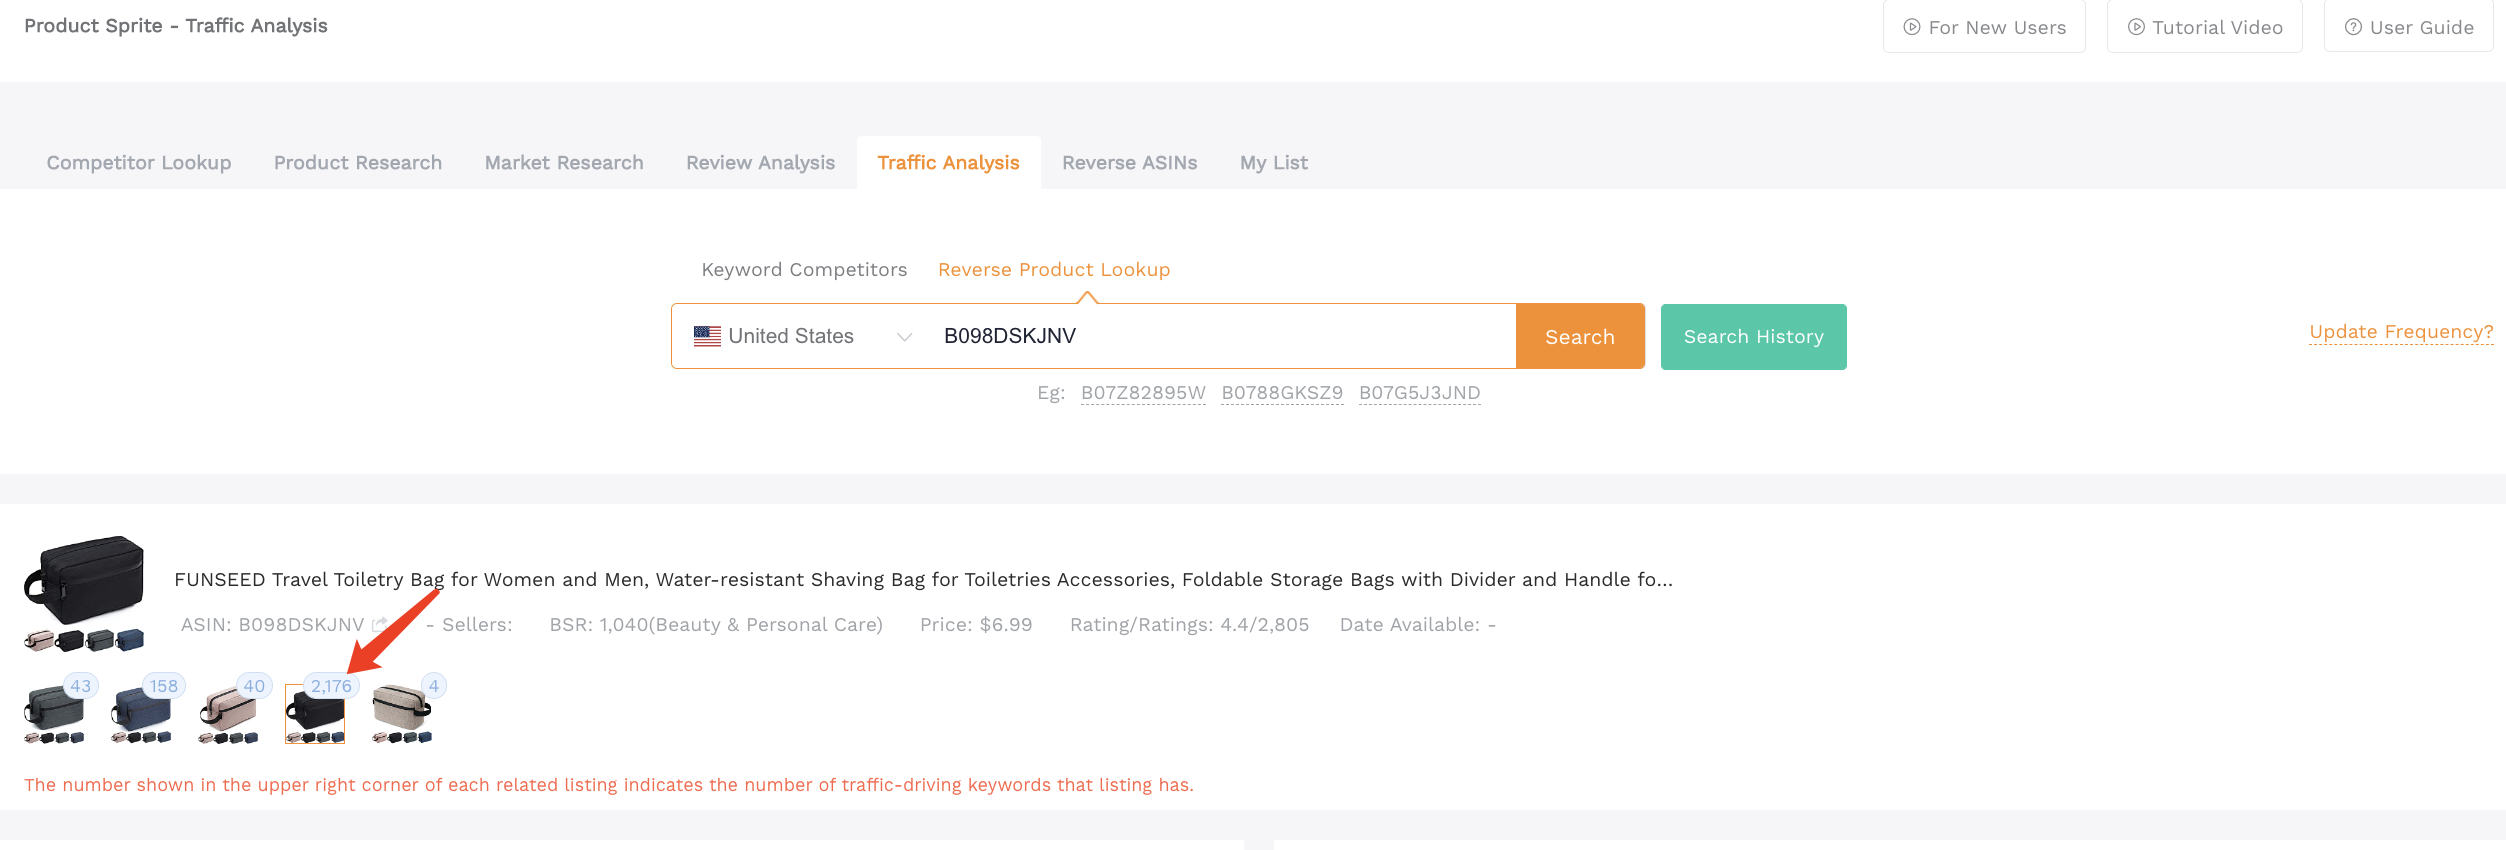Screen dimensions: 2506x850
Task: Open the User Guide
Action: tap(2408, 27)
